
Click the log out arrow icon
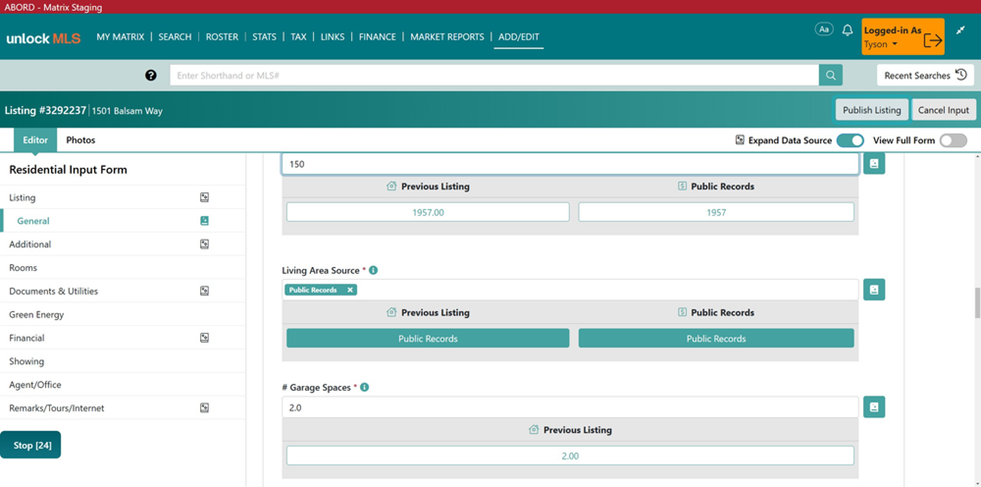tap(932, 40)
